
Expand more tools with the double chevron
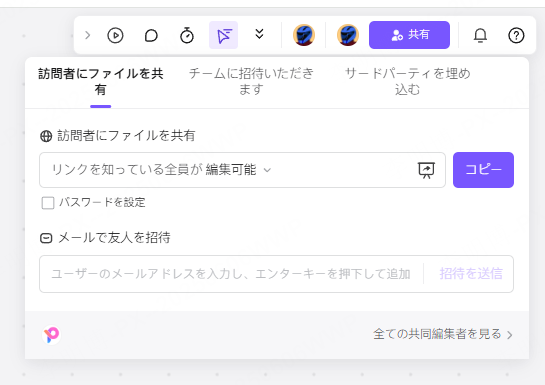point(259,34)
